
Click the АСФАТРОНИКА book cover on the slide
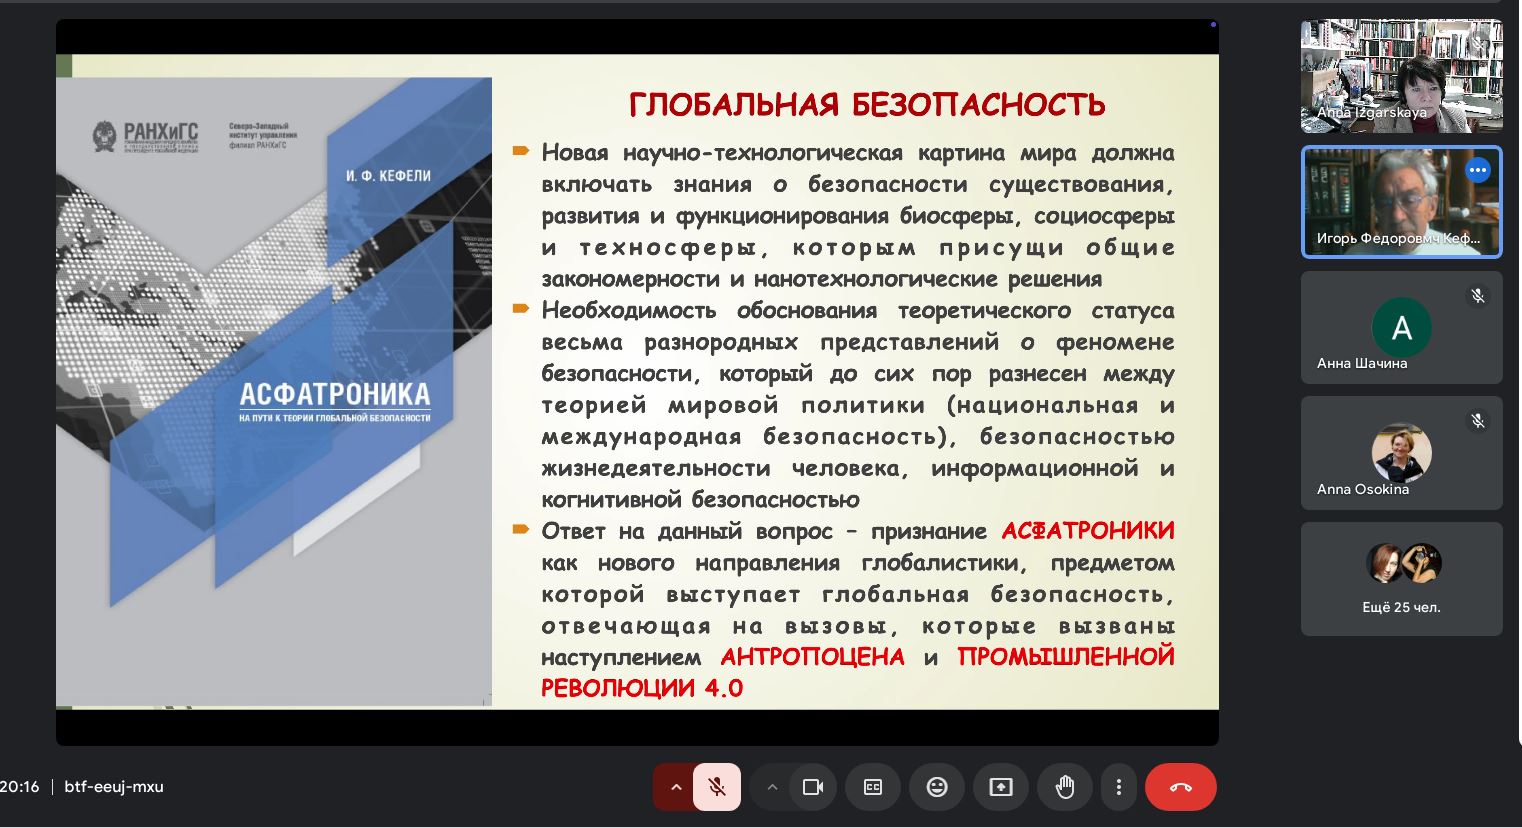(274, 392)
